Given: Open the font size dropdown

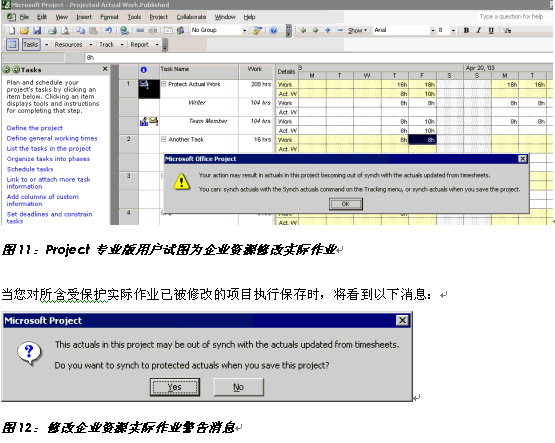Looking at the screenshot, I should (x=453, y=30).
